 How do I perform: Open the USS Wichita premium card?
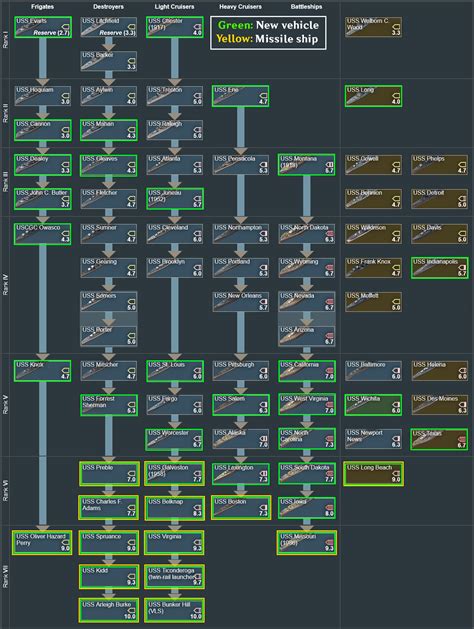pos(373,405)
